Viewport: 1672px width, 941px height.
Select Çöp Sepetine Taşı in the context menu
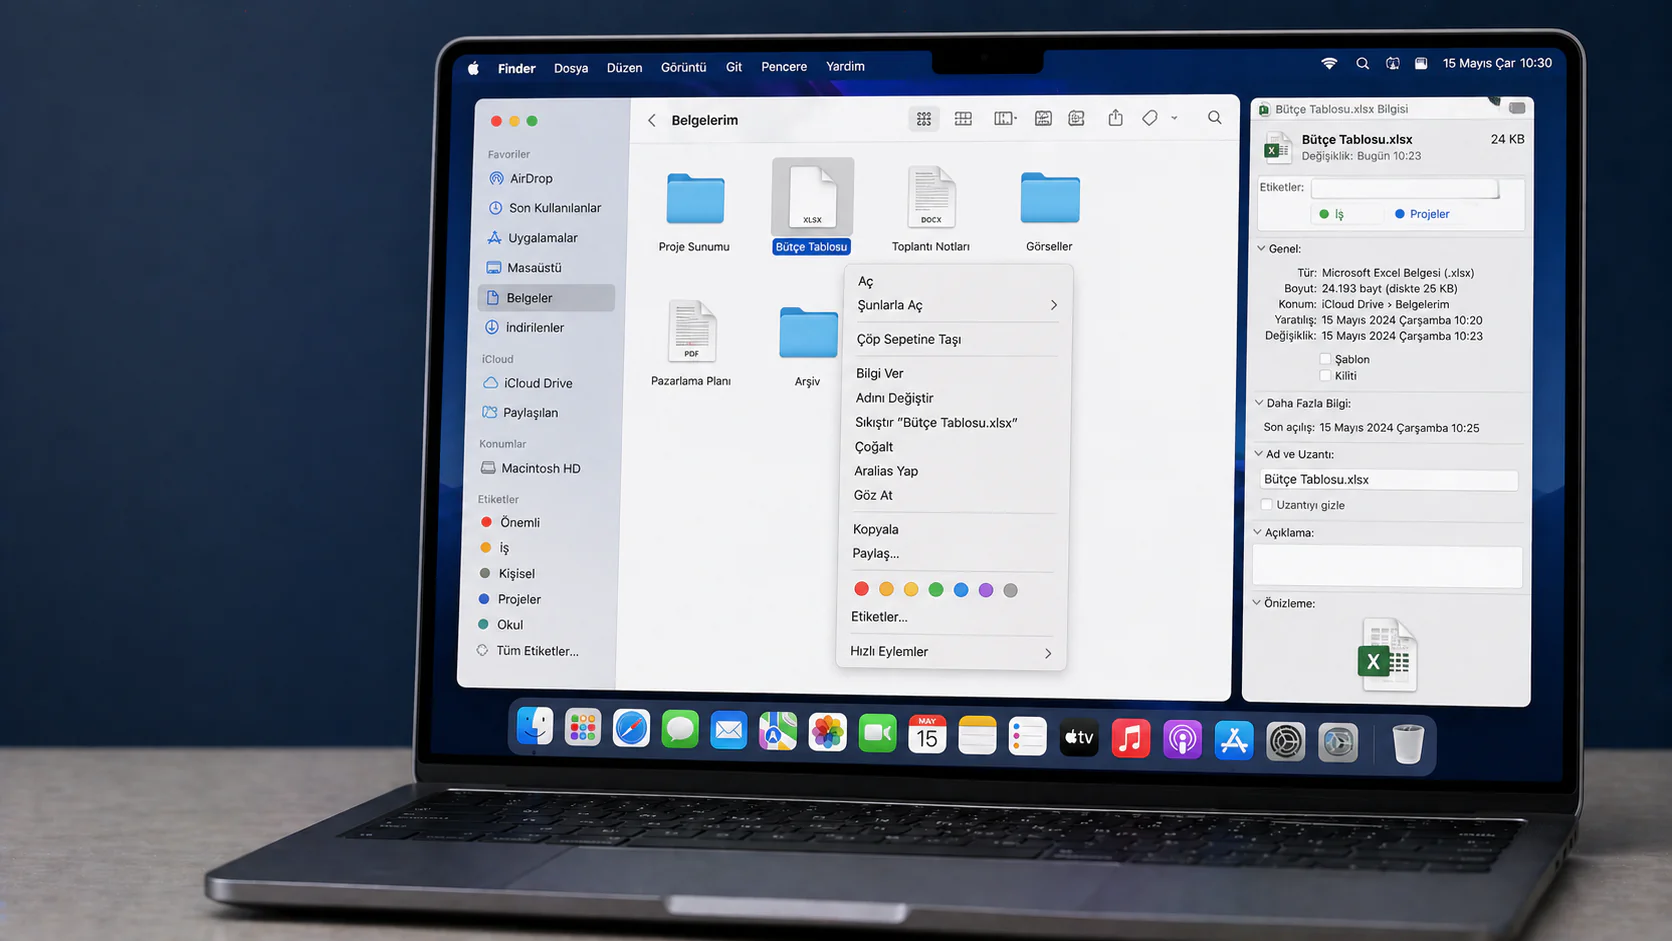(x=908, y=339)
